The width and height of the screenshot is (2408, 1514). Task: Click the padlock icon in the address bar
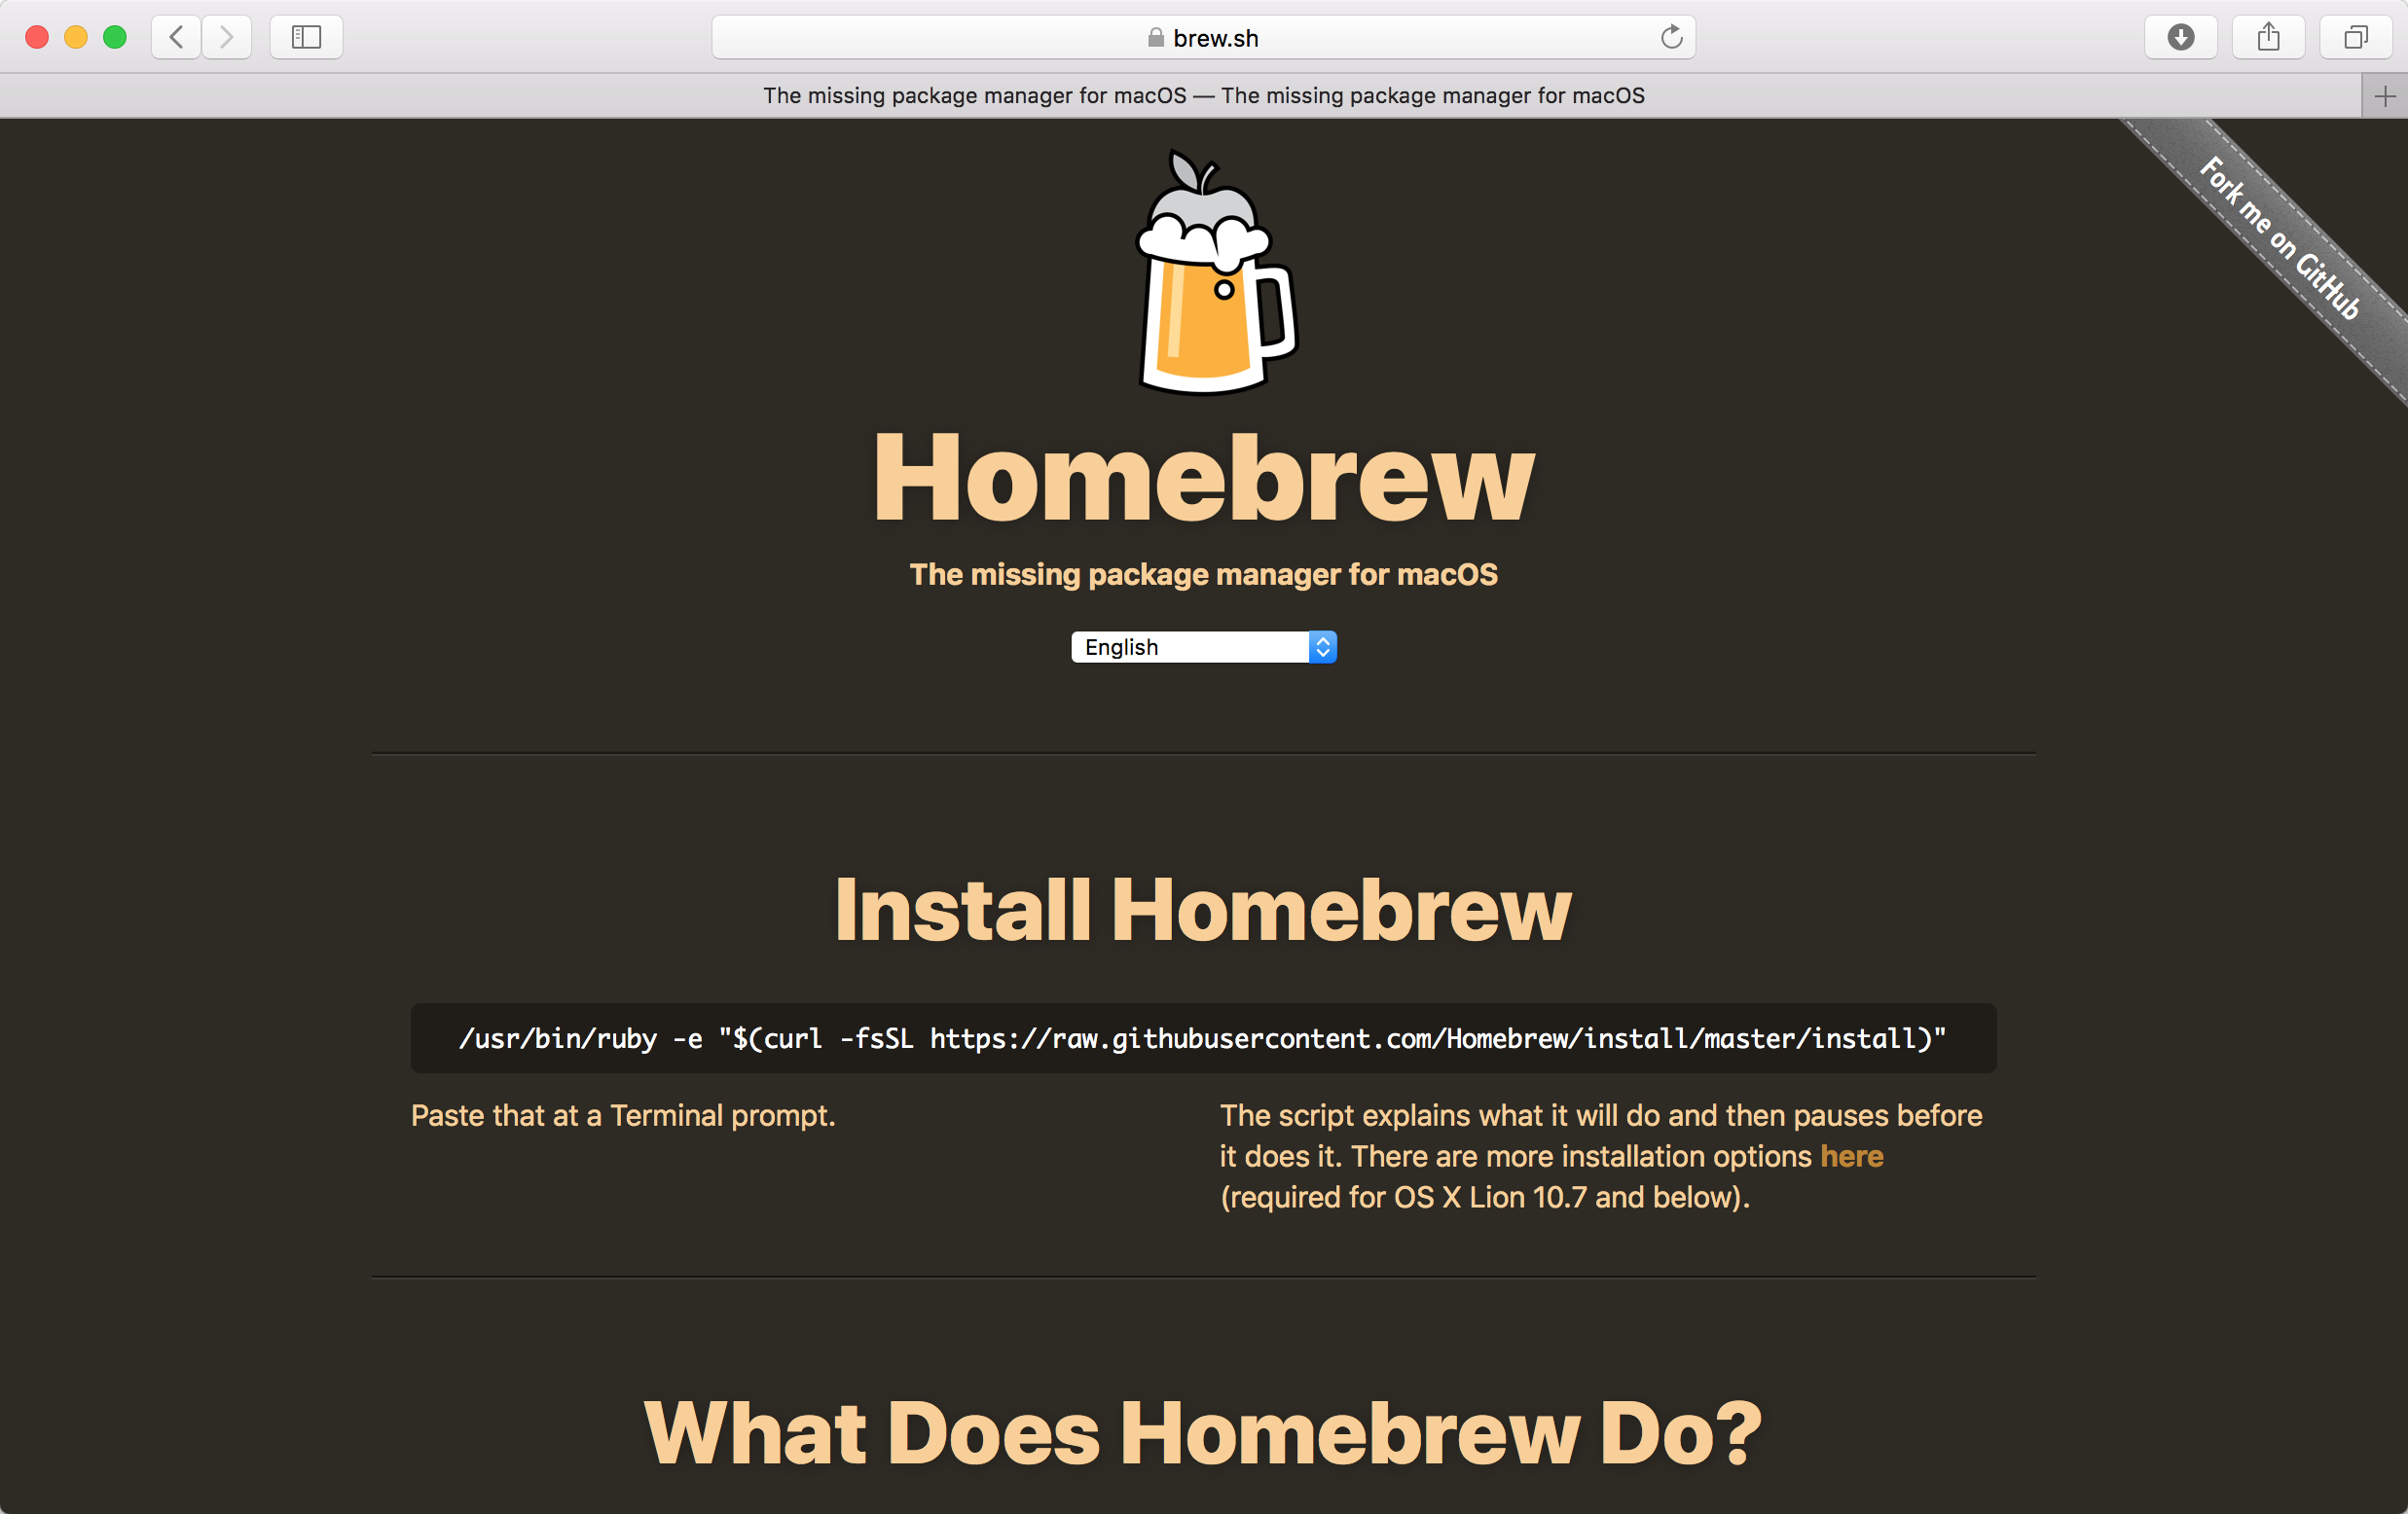coord(1155,38)
